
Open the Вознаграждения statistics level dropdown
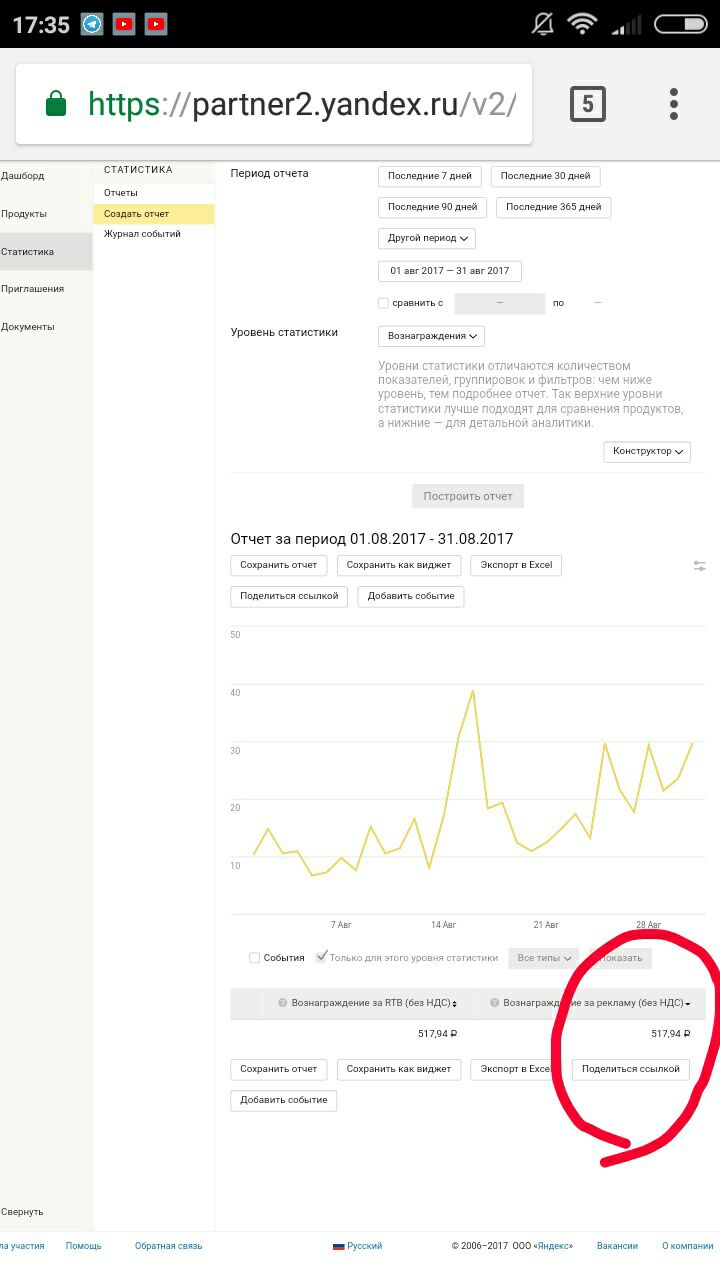tap(431, 336)
